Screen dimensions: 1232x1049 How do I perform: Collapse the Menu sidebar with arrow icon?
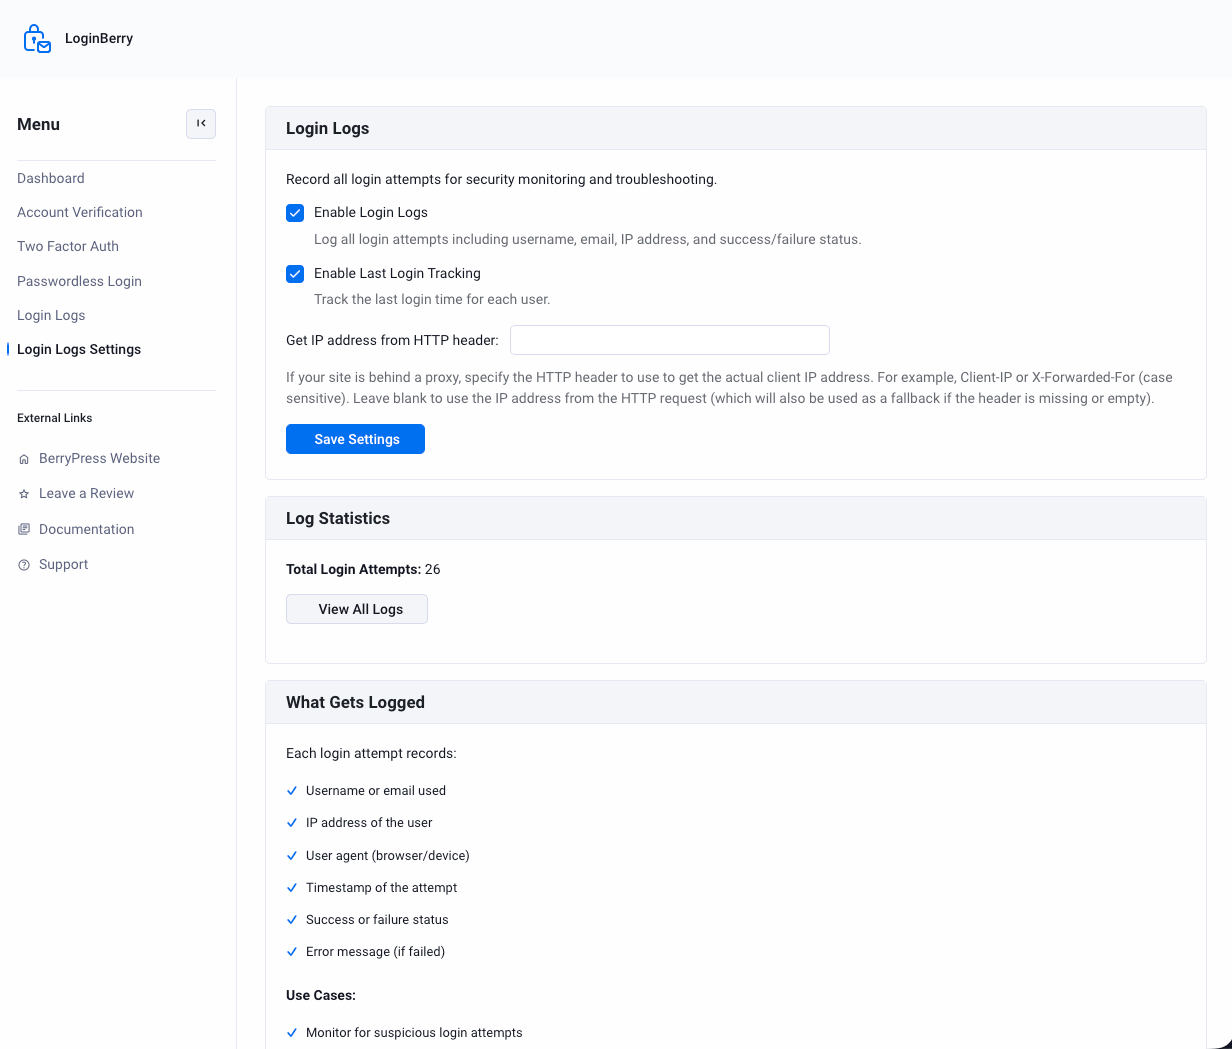click(x=201, y=124)
